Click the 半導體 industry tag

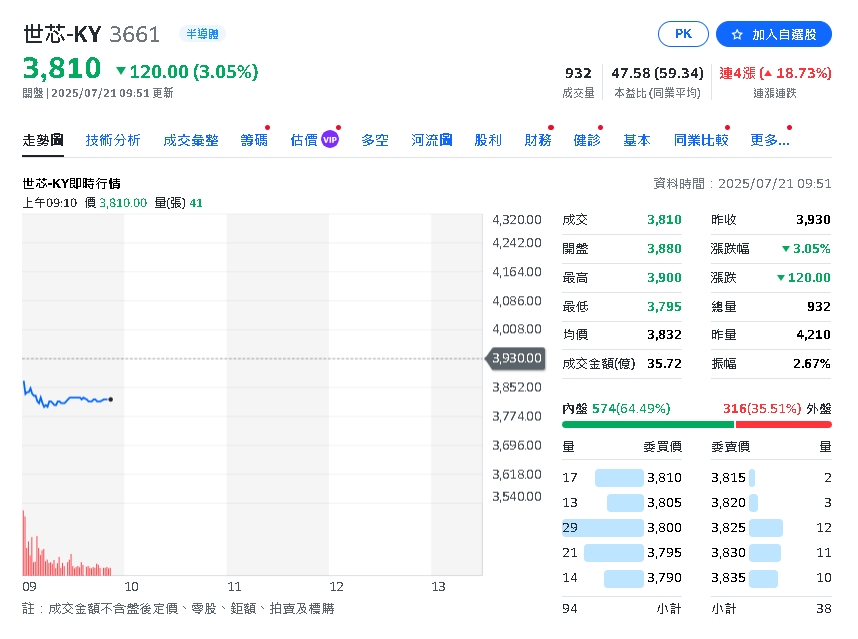202,33
